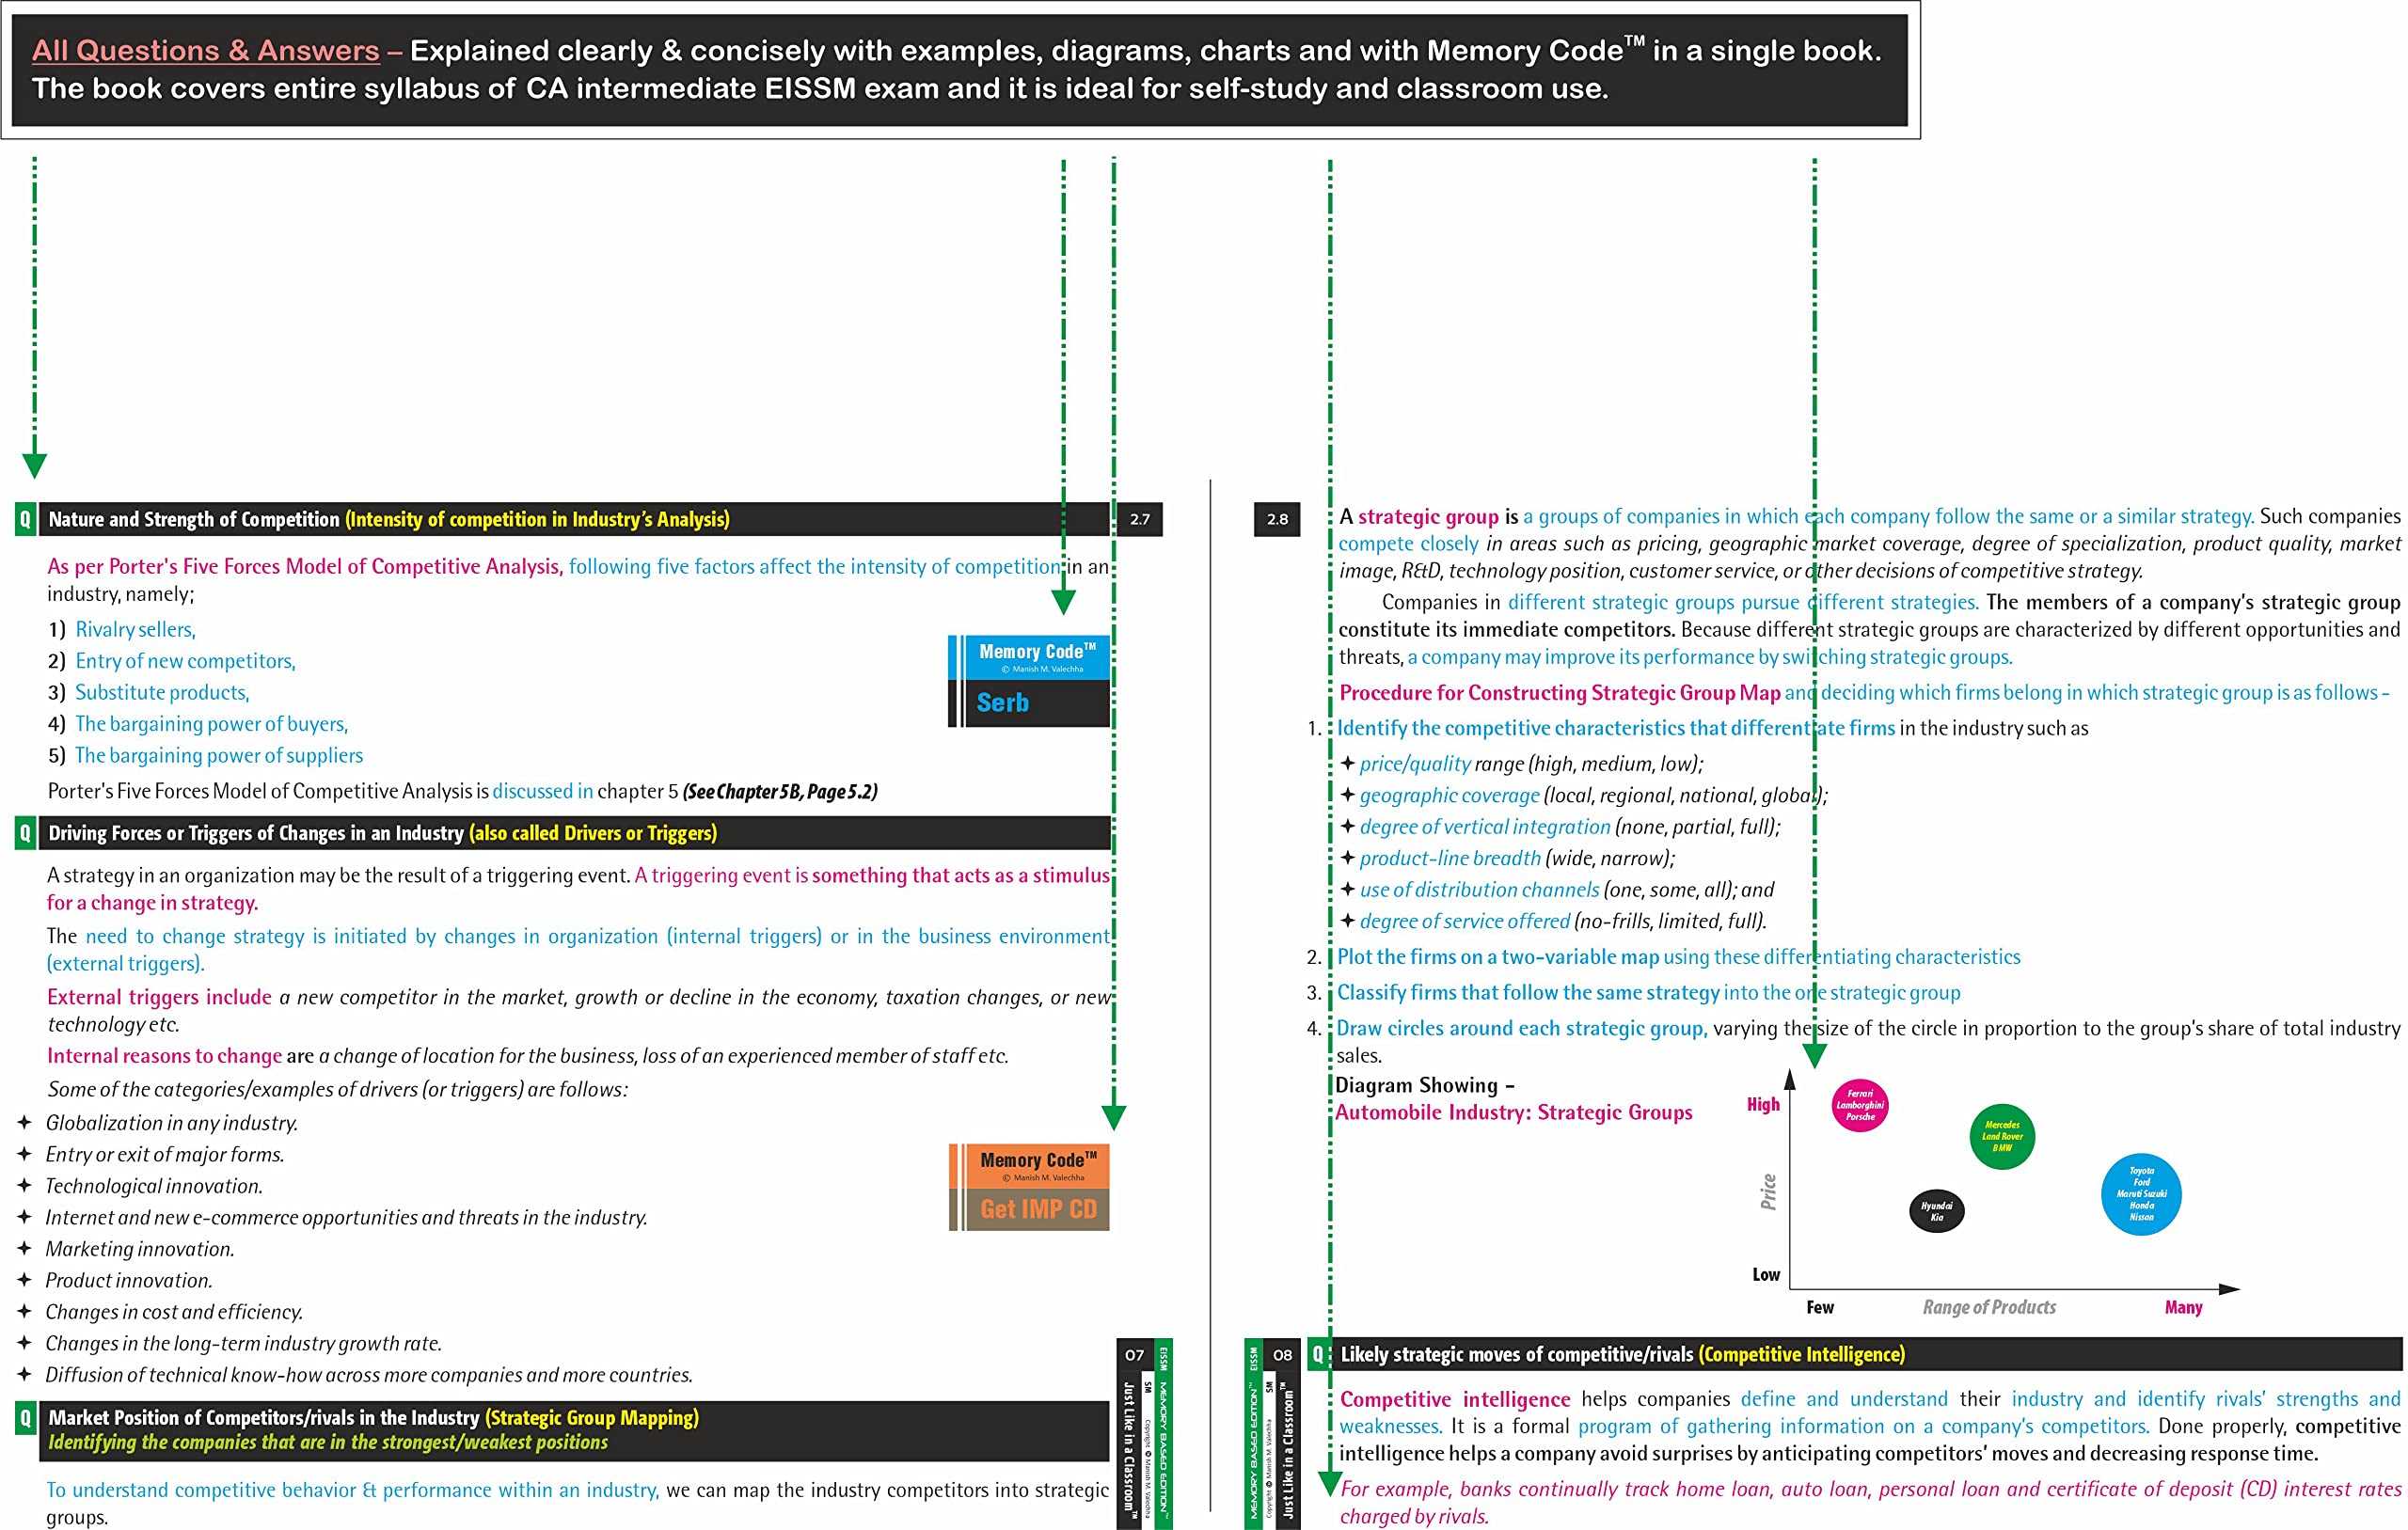Click page number badge 2.8
The image size is (2408, 1530).
pyautogui.click(x=1277, y=519)
